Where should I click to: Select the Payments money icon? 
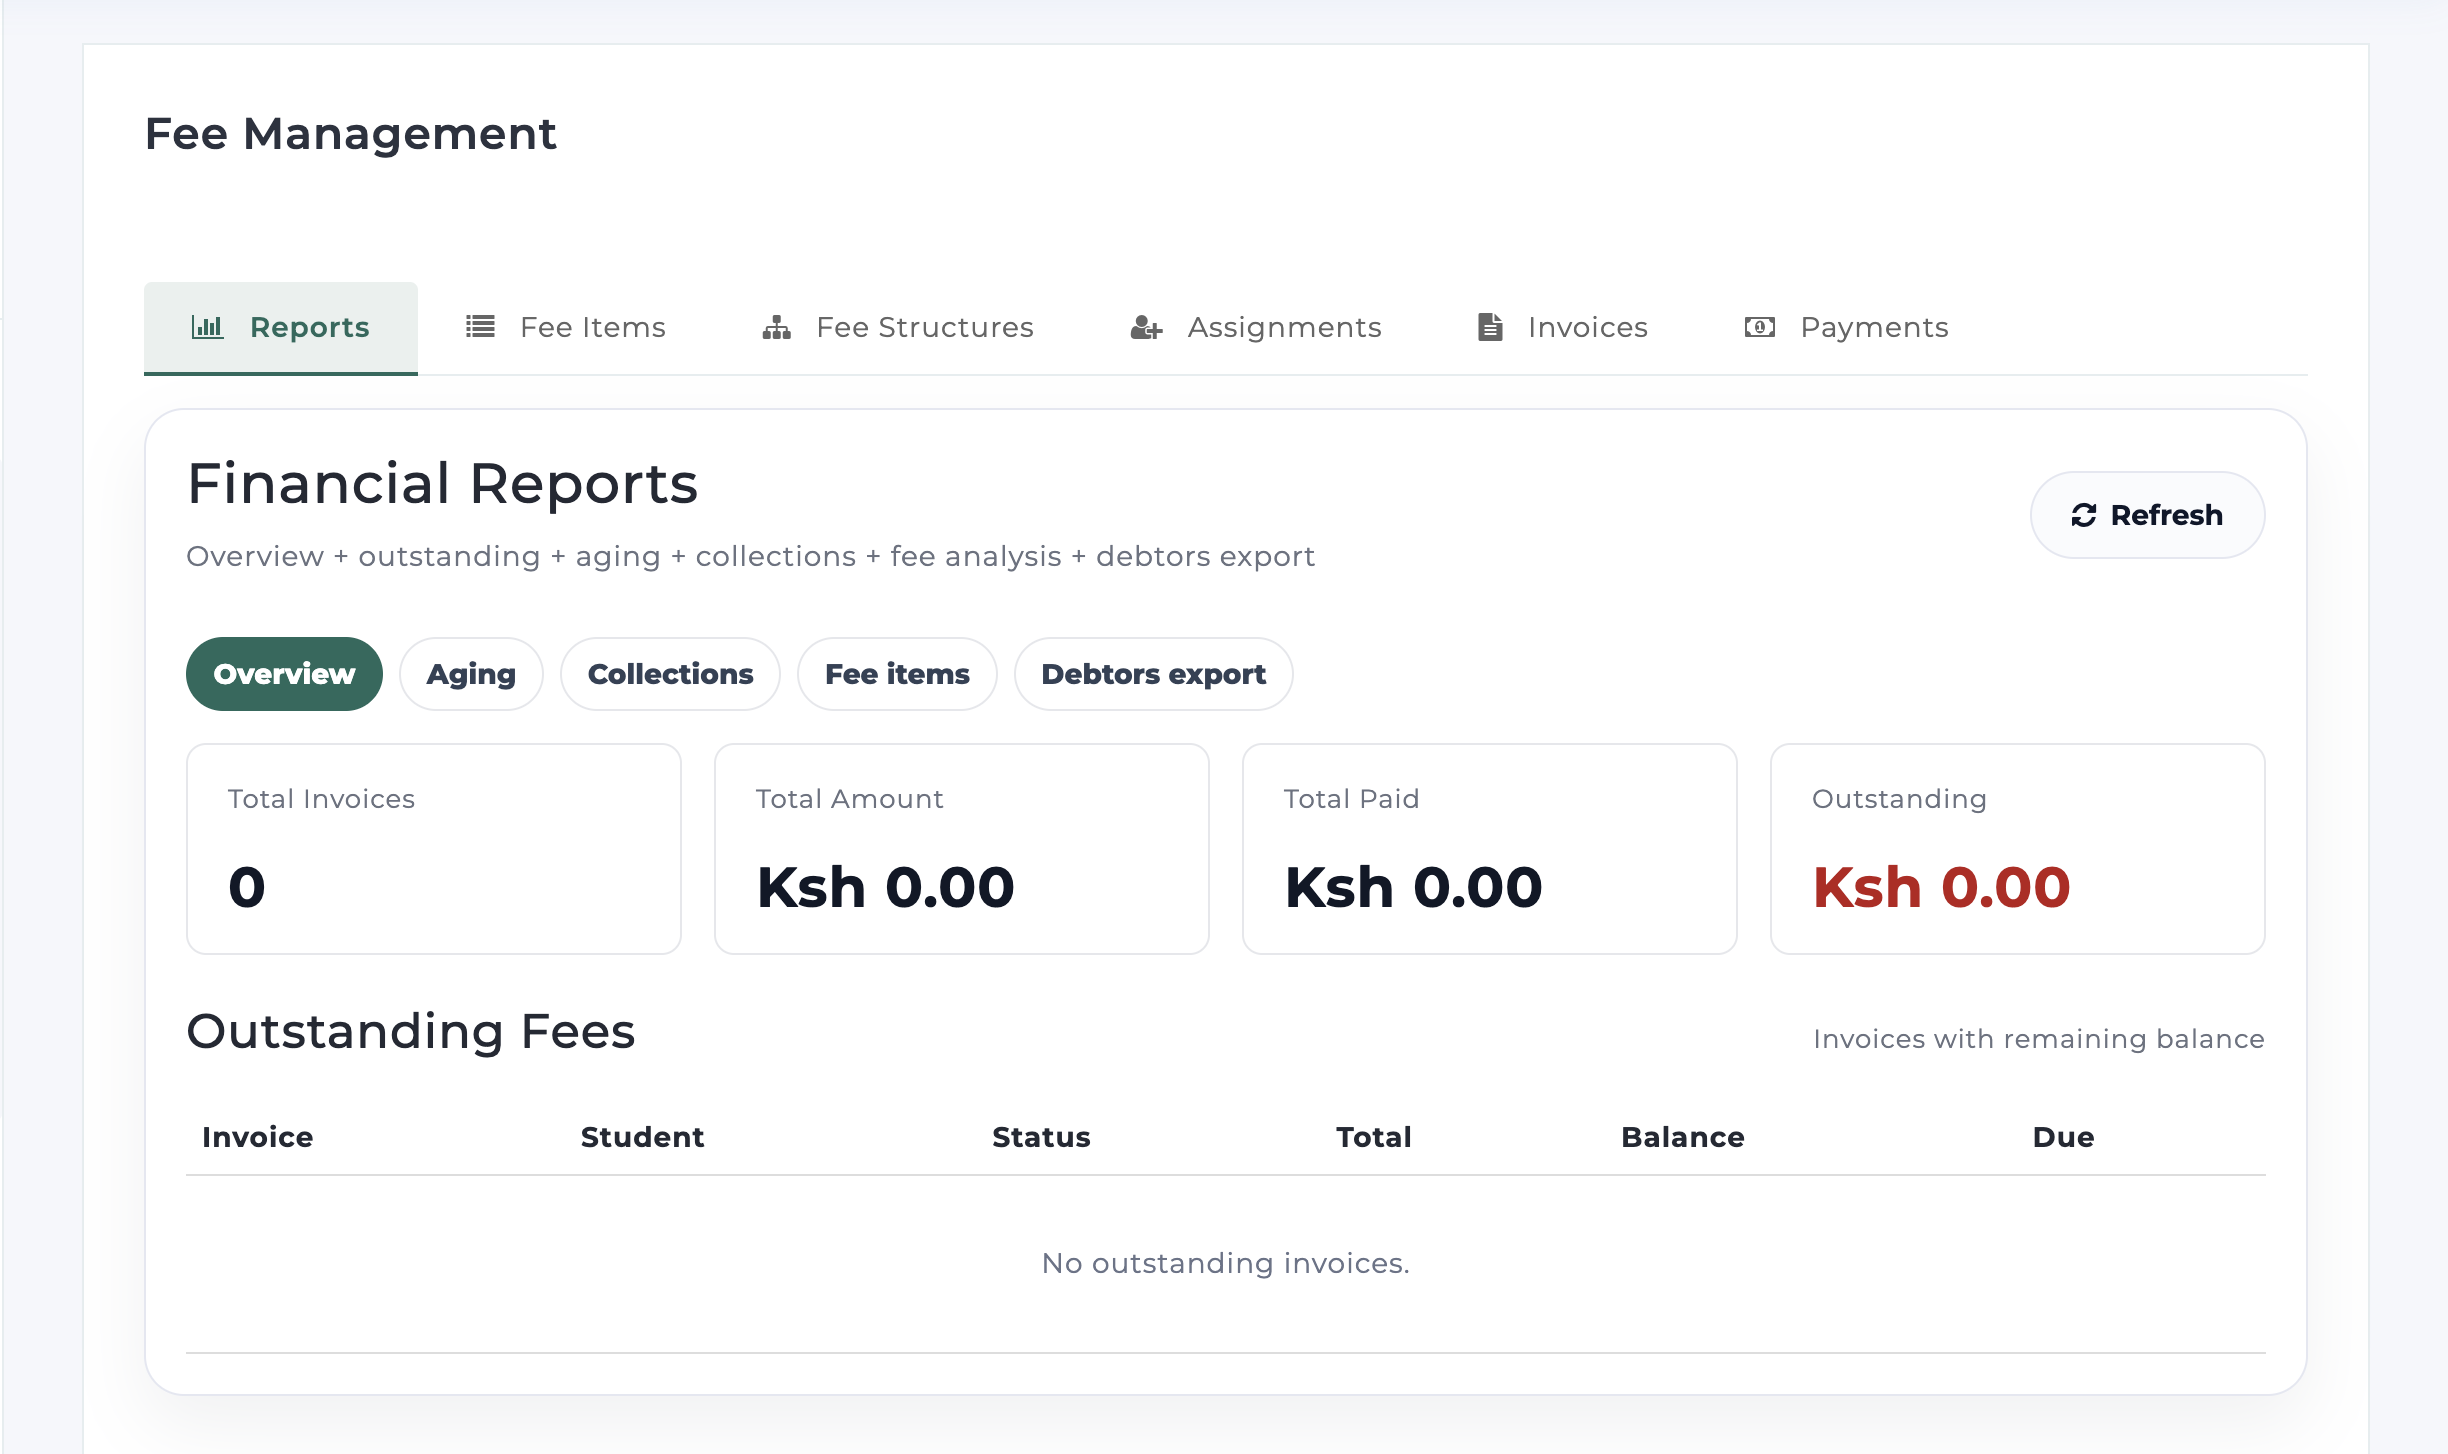(x=1760, y=327)
